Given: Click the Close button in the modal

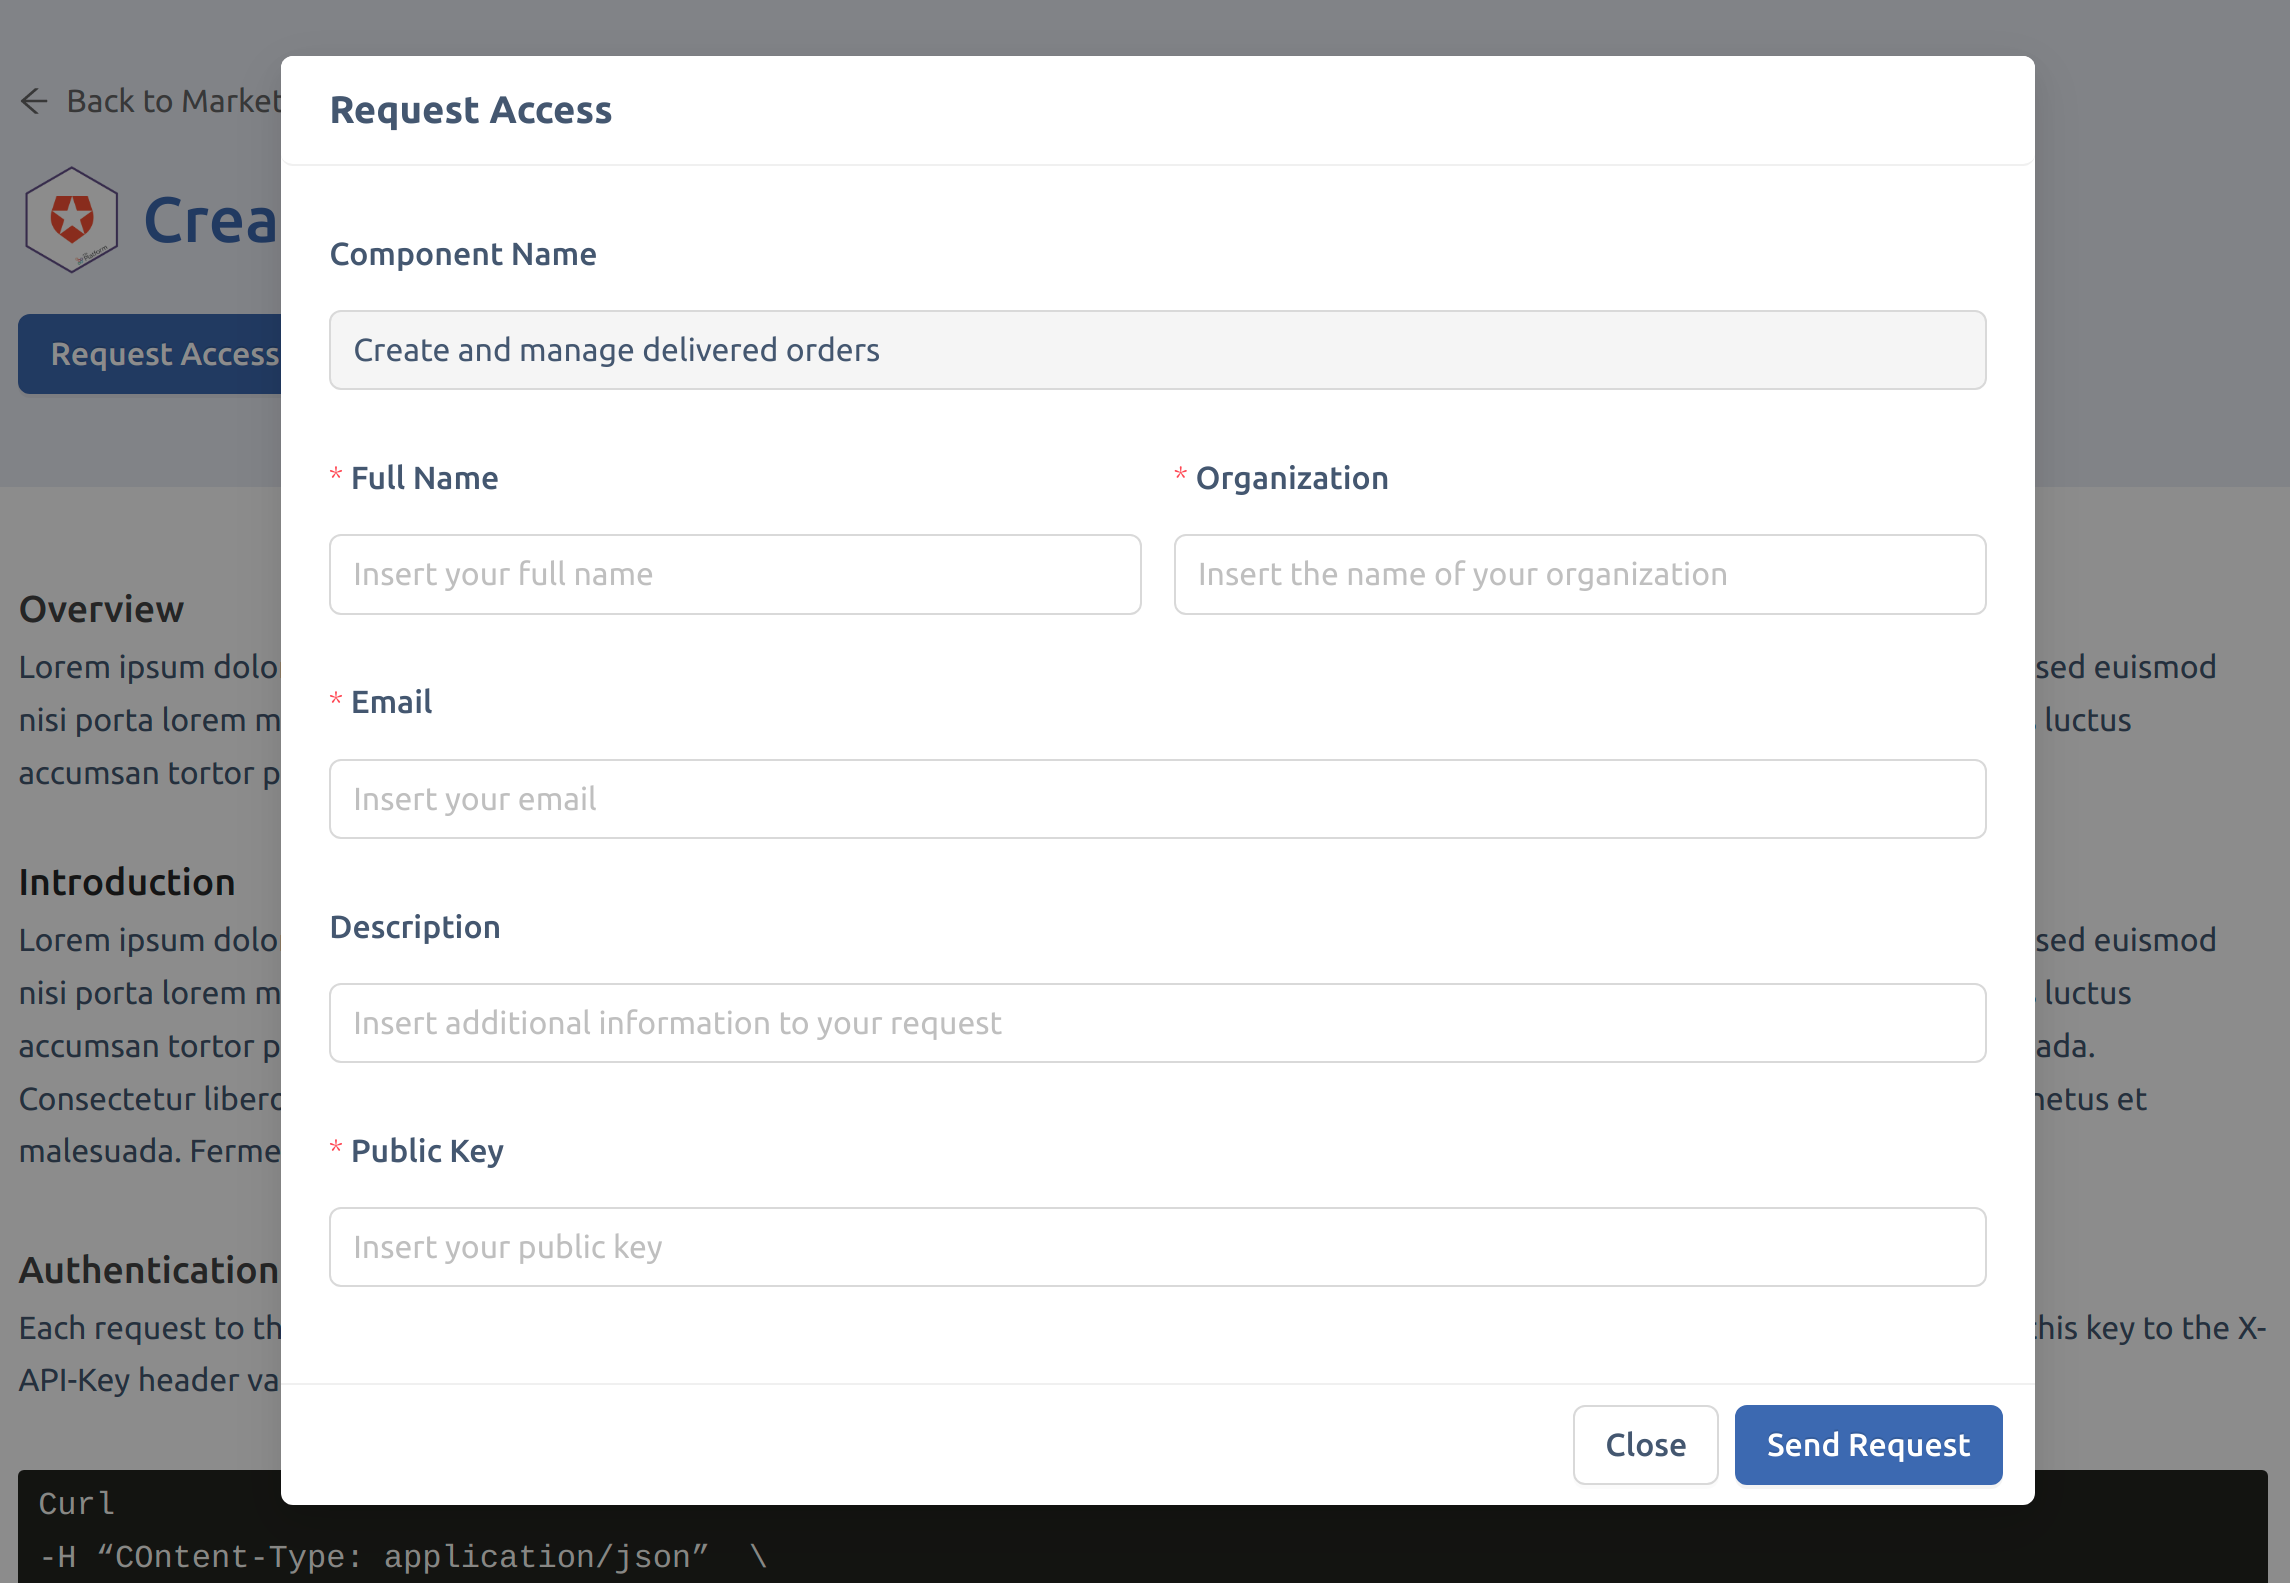Looking at the screenshot, I should [1645, 1445].
